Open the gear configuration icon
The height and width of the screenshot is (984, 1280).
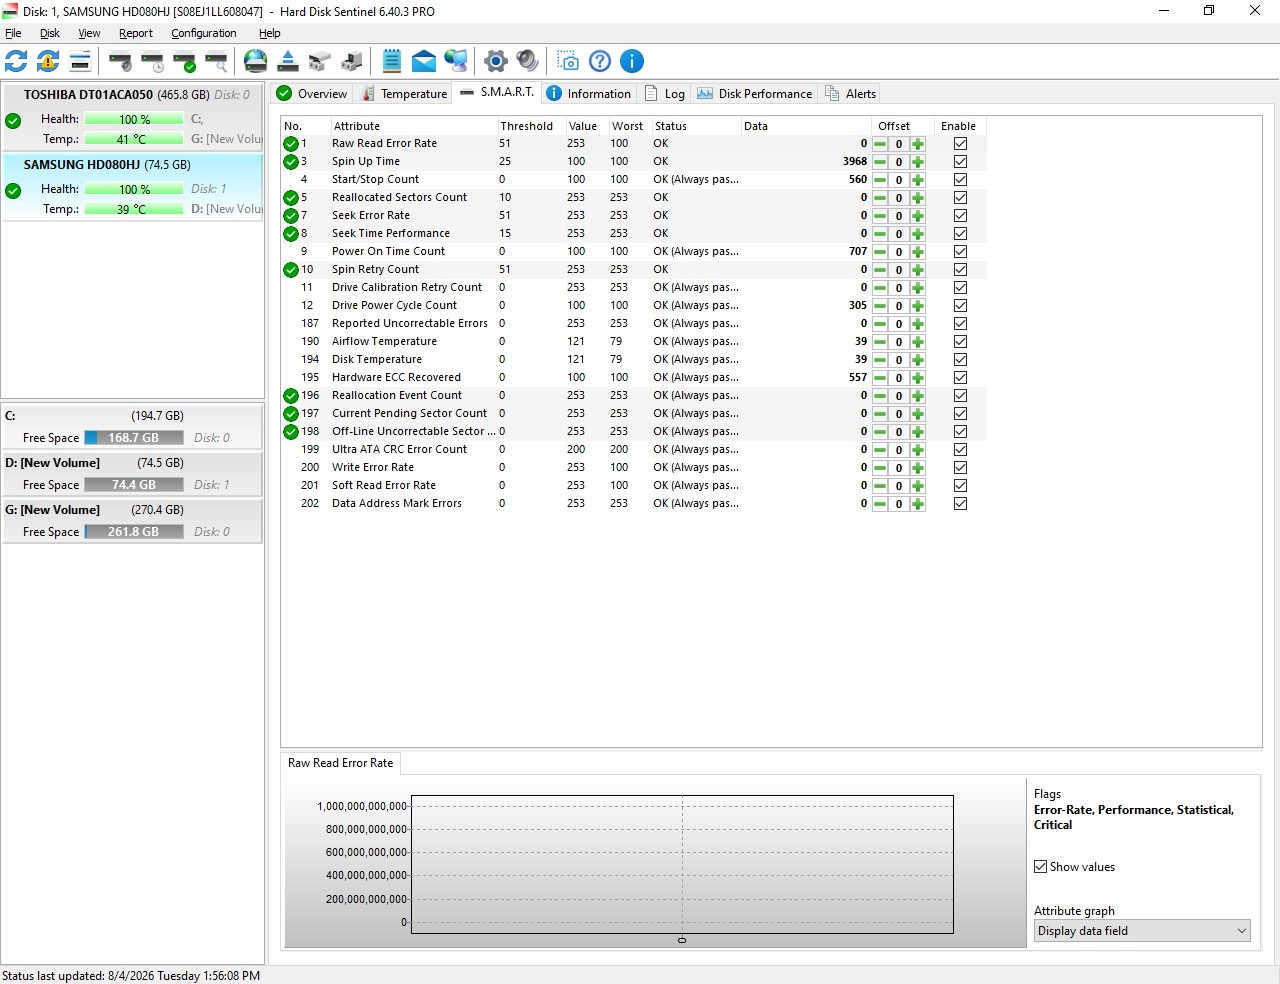496,61
